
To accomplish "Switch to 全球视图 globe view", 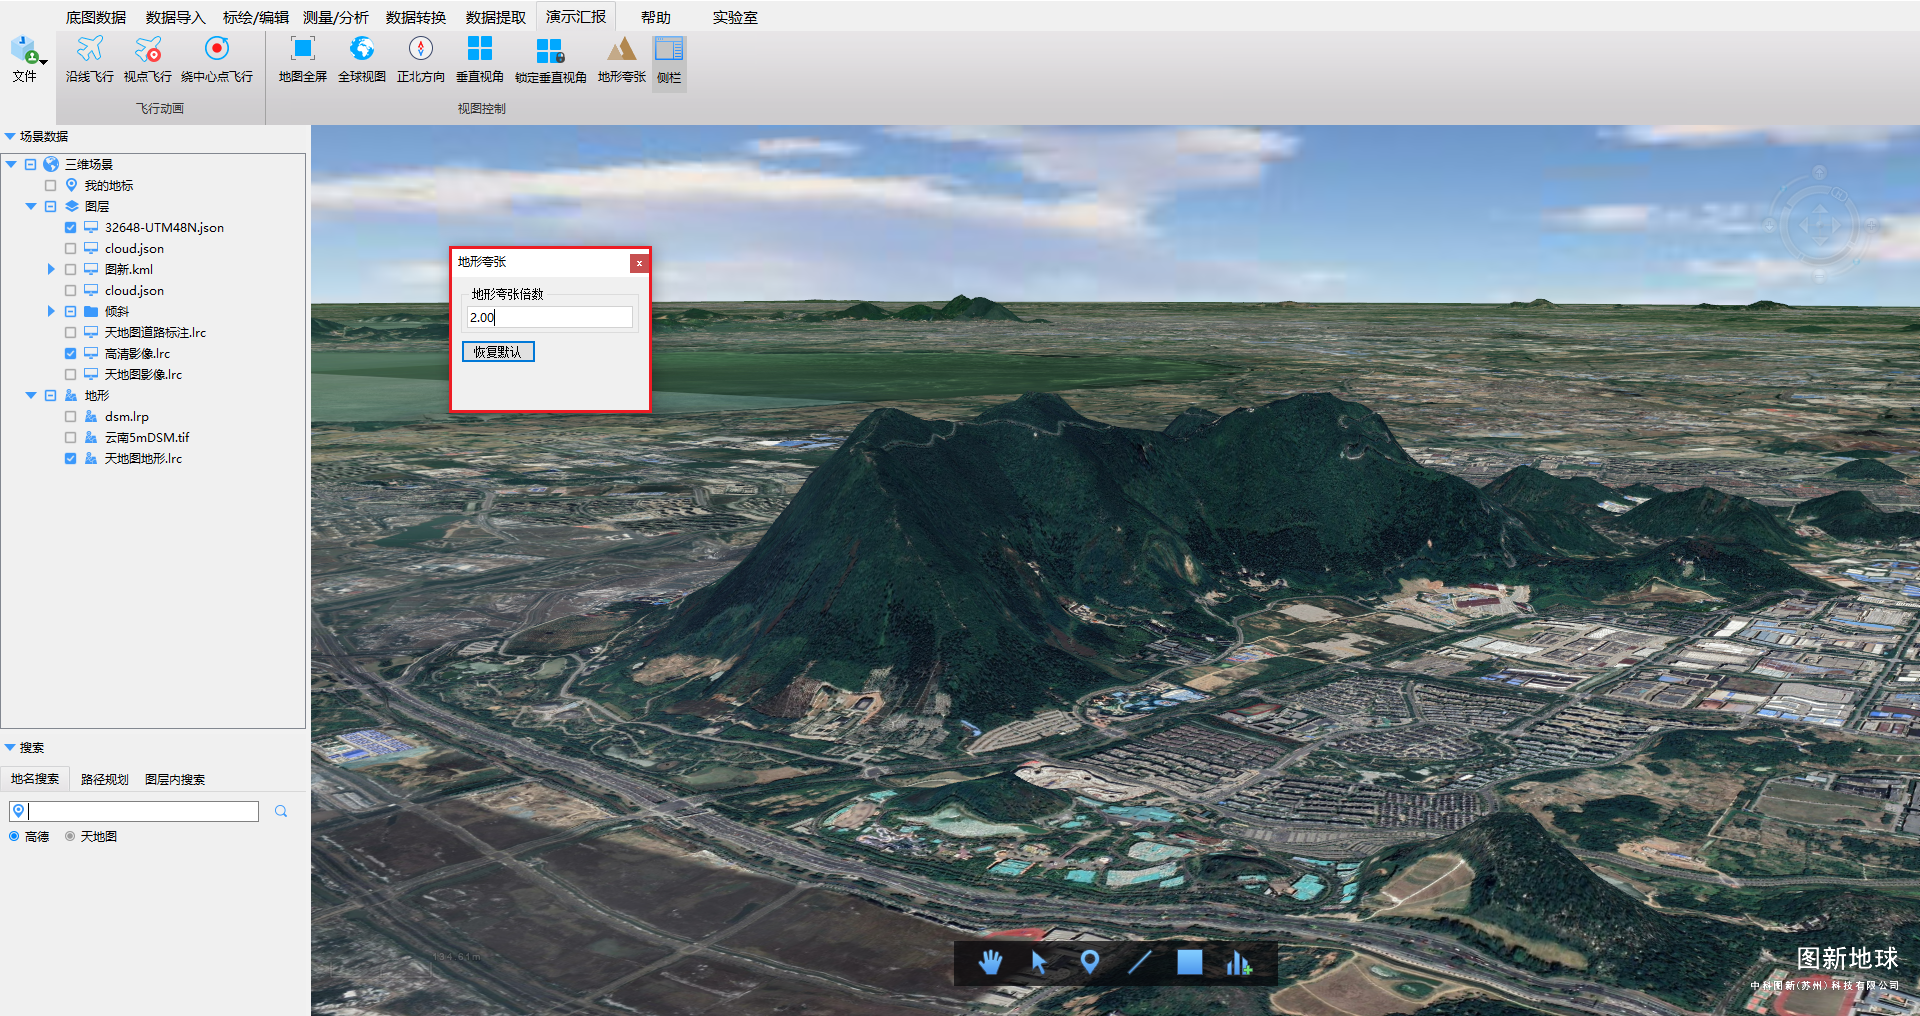I will pos(362,60).
